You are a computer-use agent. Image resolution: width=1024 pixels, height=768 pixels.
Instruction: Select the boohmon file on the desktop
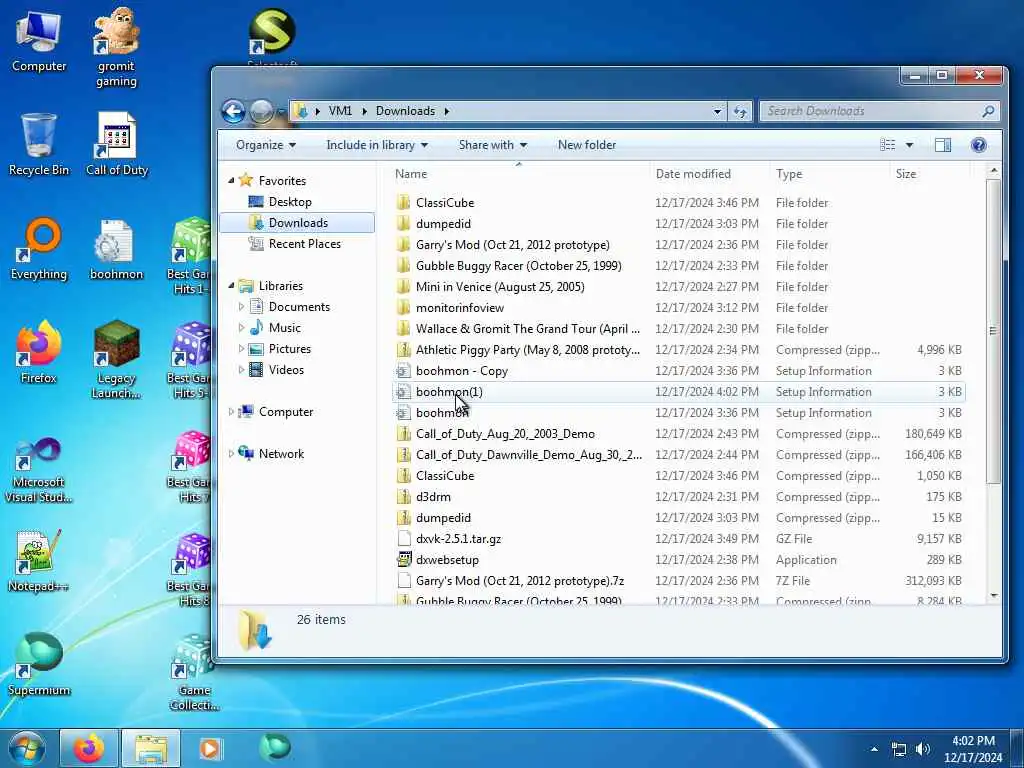click(116, 248)
